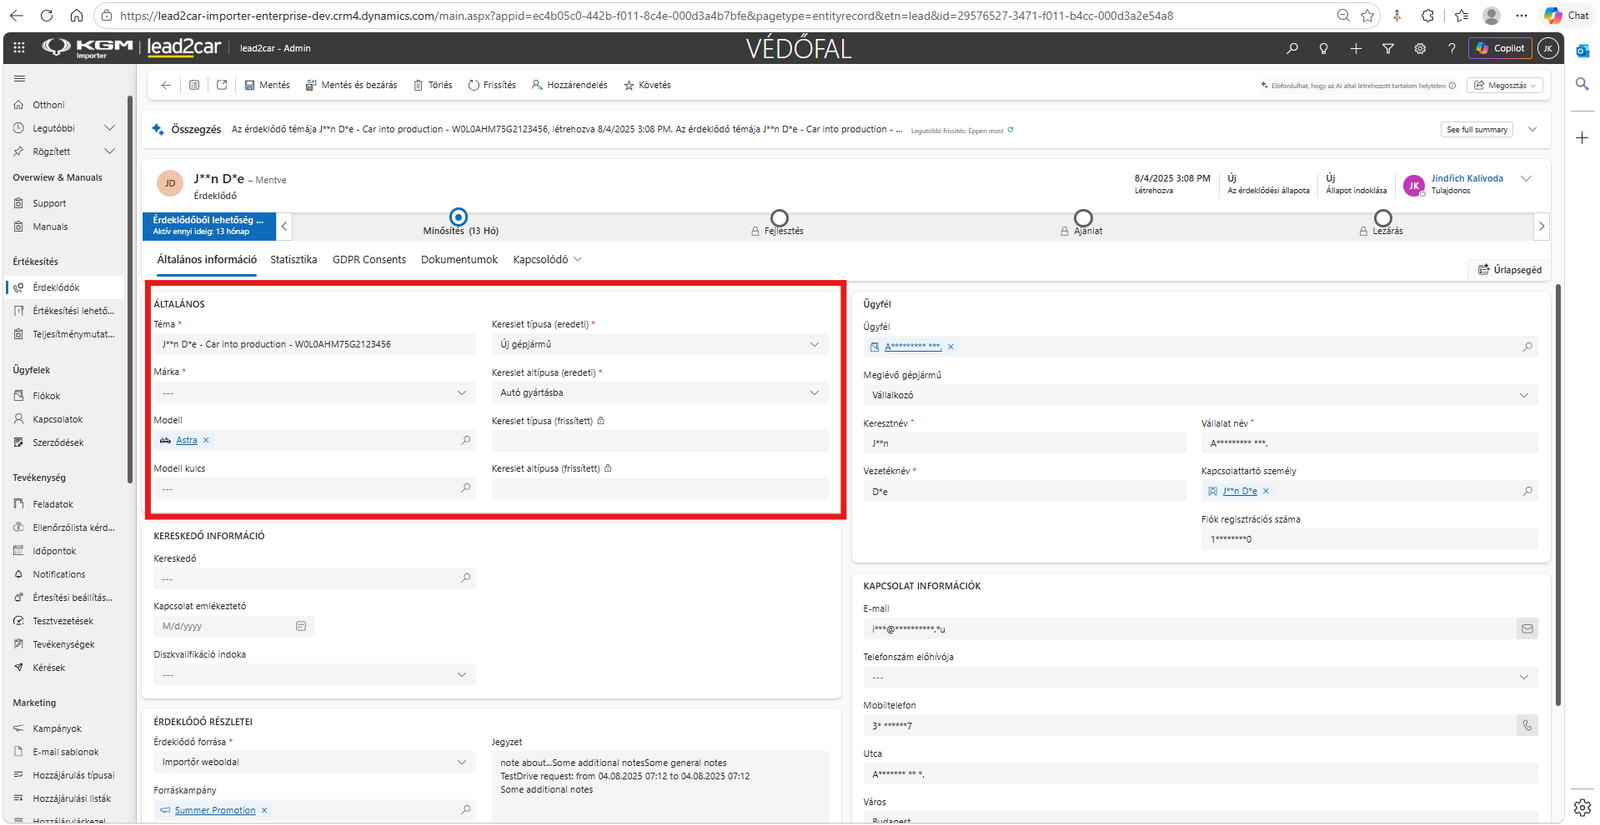Image resolution: width=1600 pixels, height=825 pixels.
Task: Click into the Téma text field
Action: 315,344
